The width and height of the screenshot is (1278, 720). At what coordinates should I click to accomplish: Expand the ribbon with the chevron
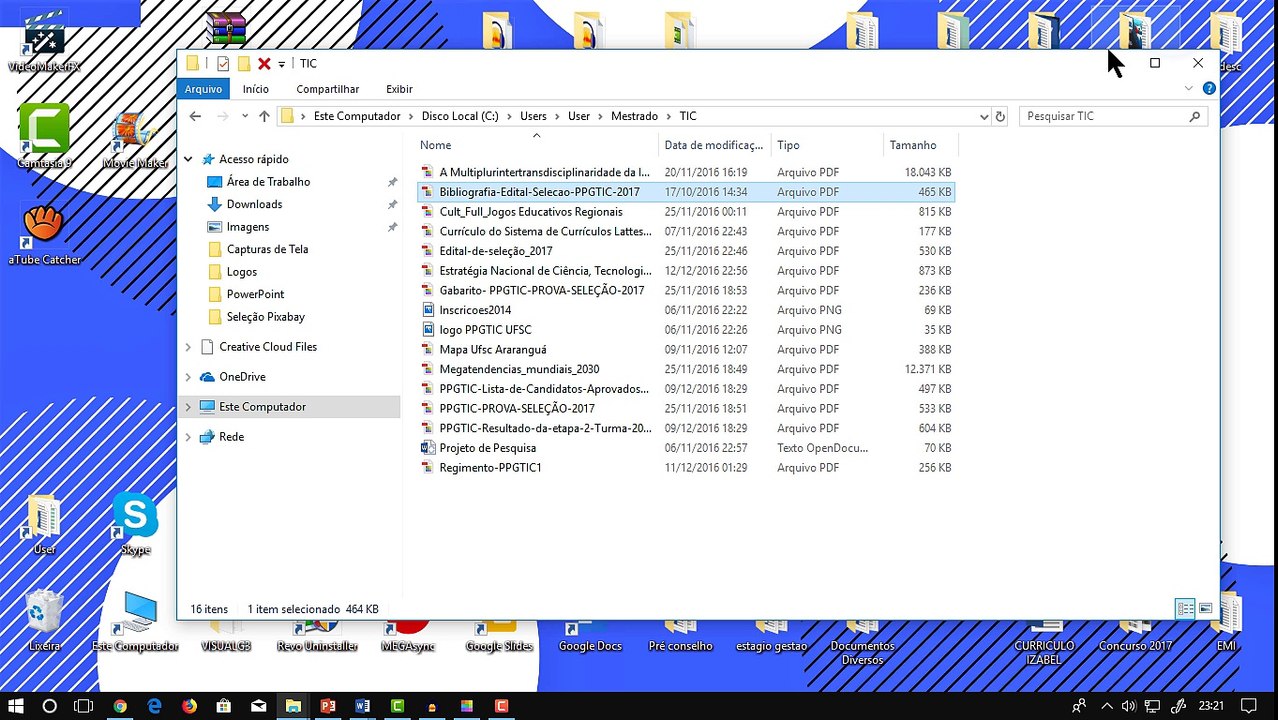tap(1189, 89)
